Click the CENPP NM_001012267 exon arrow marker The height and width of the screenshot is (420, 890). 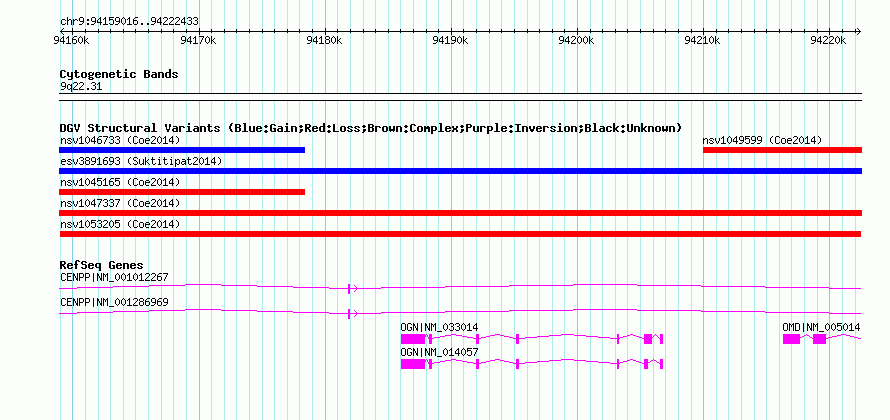click(352, 288)
